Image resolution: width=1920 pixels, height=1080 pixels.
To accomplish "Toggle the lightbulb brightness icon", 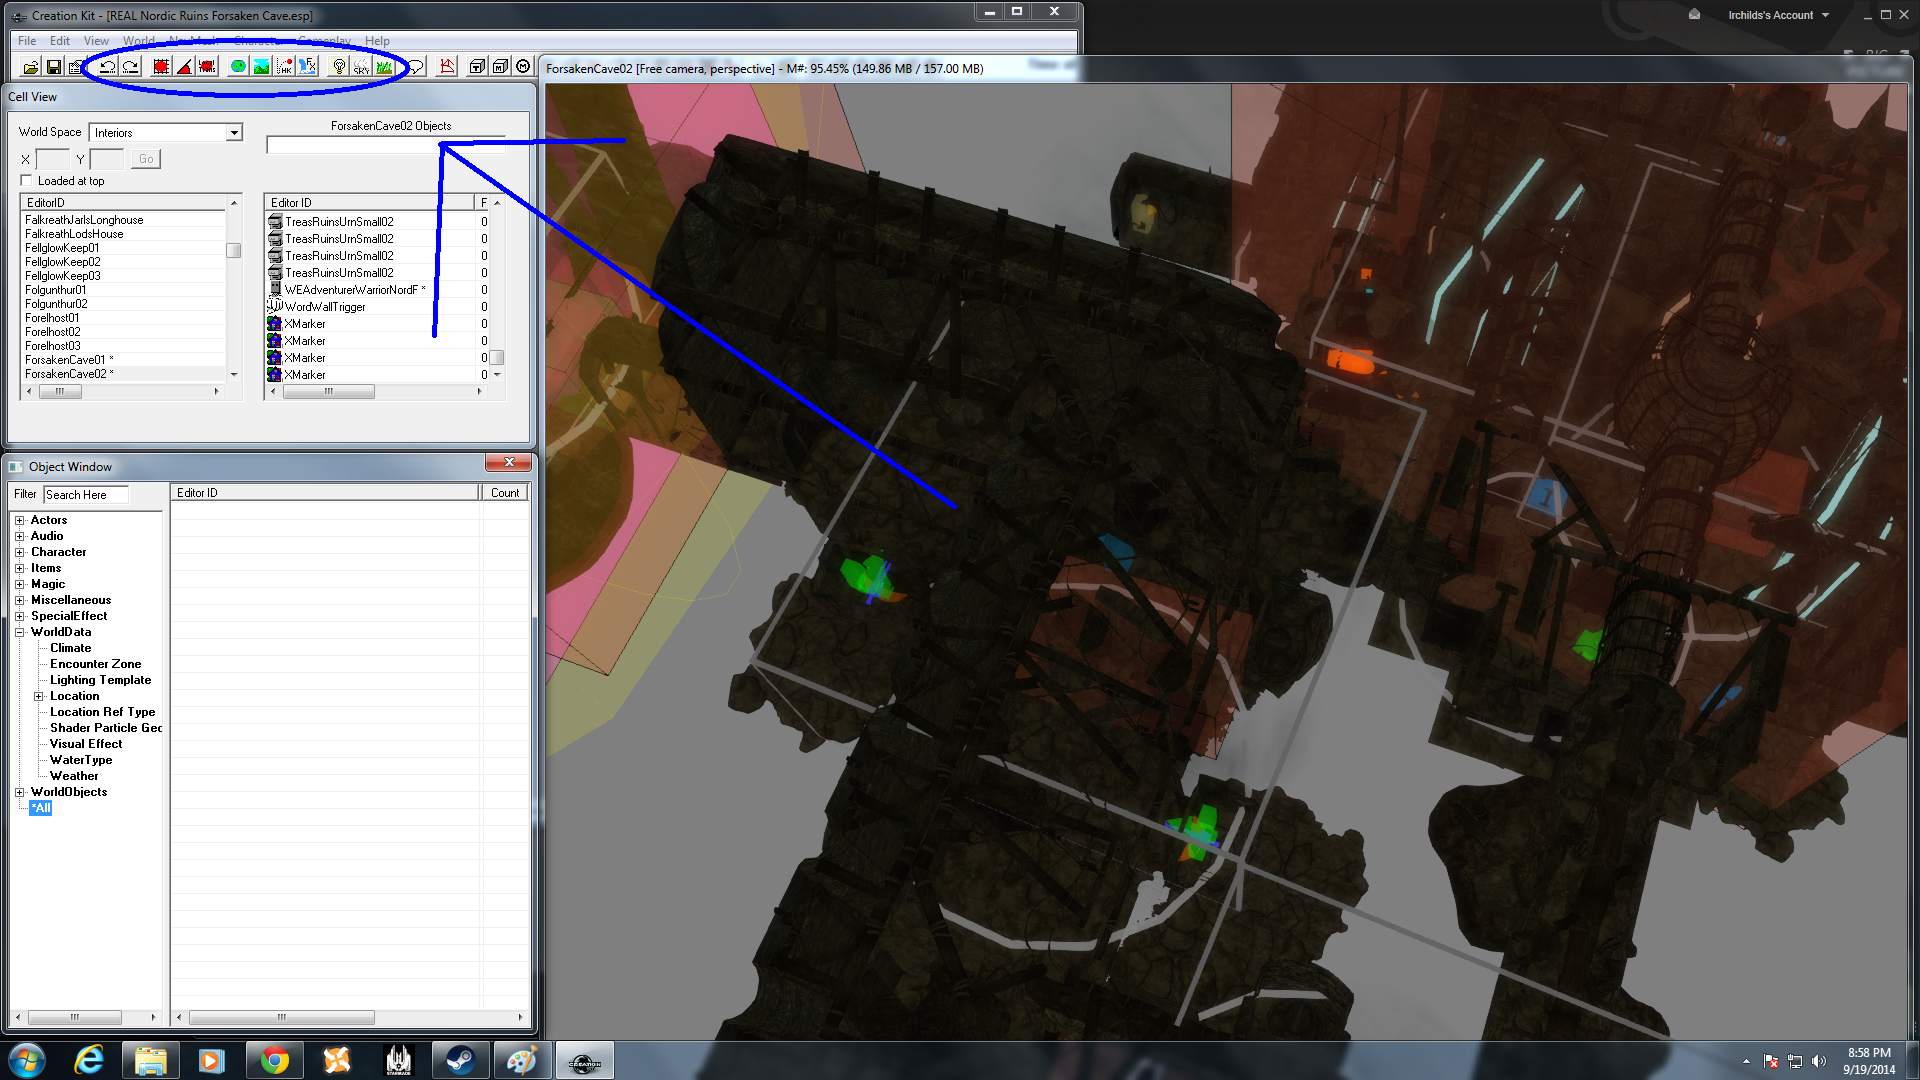I will pos(339,67).
